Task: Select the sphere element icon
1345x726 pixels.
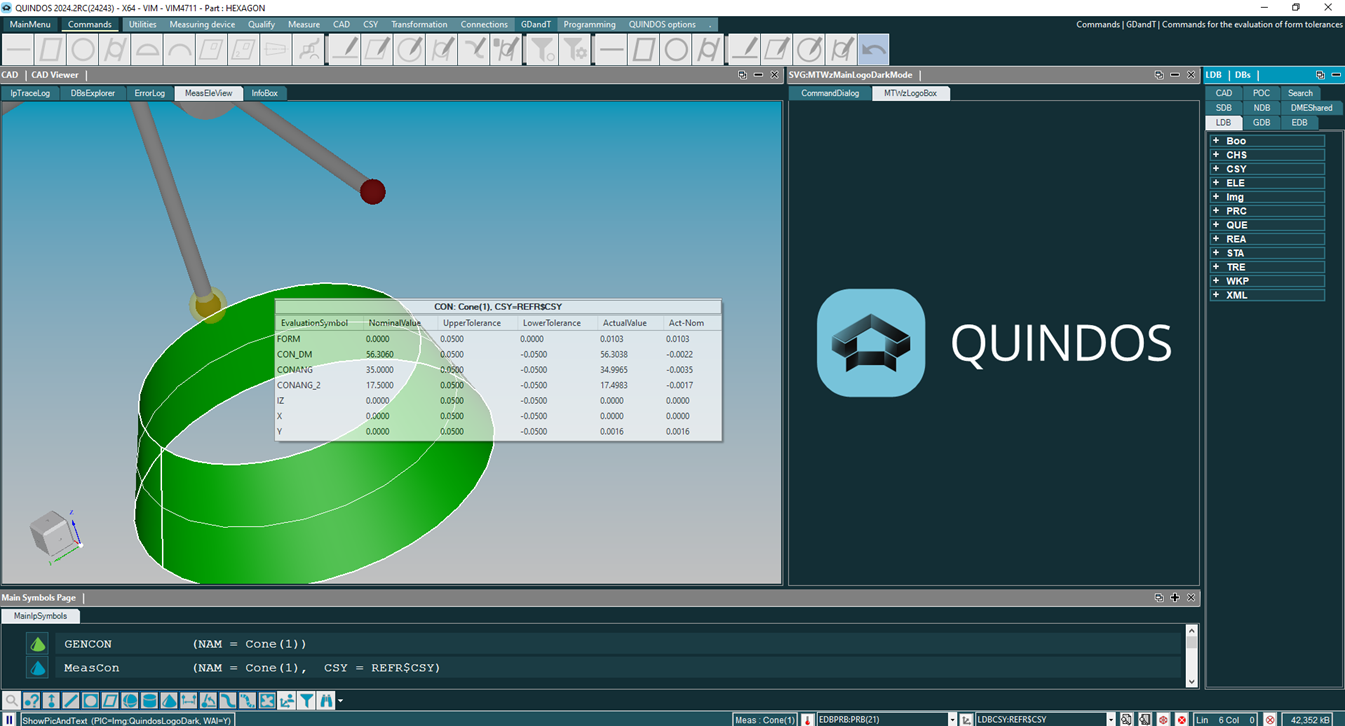Action: [130, 701]
